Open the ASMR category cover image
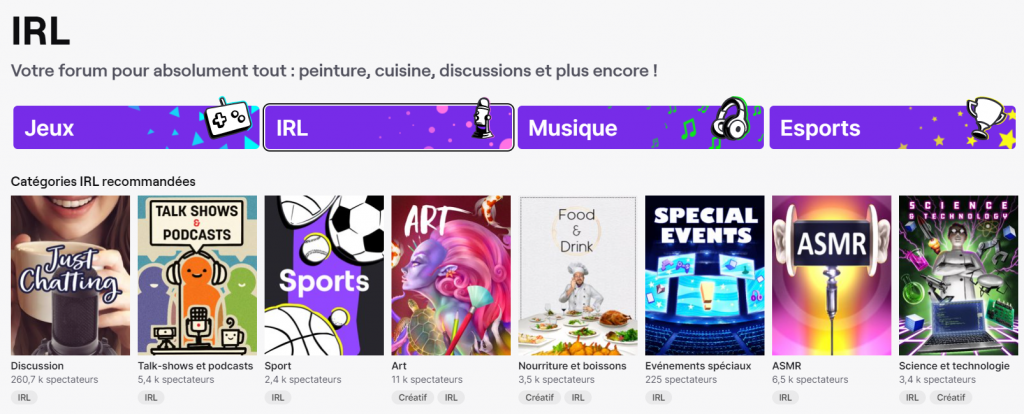 [x=831, y=275]
